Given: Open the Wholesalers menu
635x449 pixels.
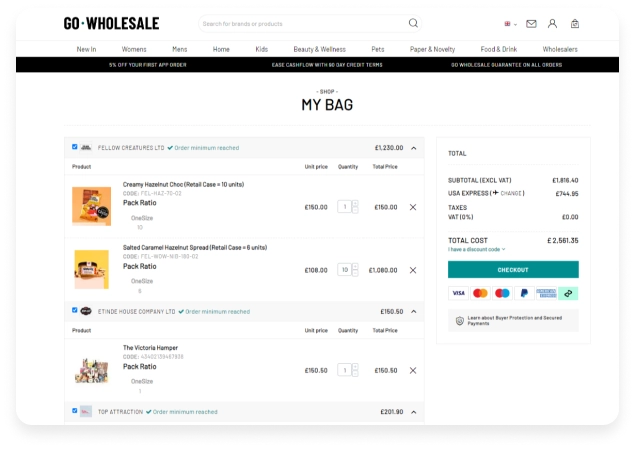Looking at the screenshot, I should [x=560, y=49].
